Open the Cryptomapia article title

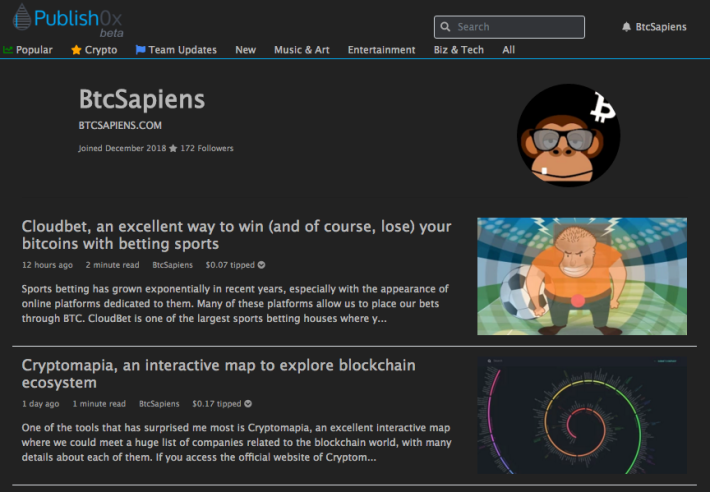point(218,374)
